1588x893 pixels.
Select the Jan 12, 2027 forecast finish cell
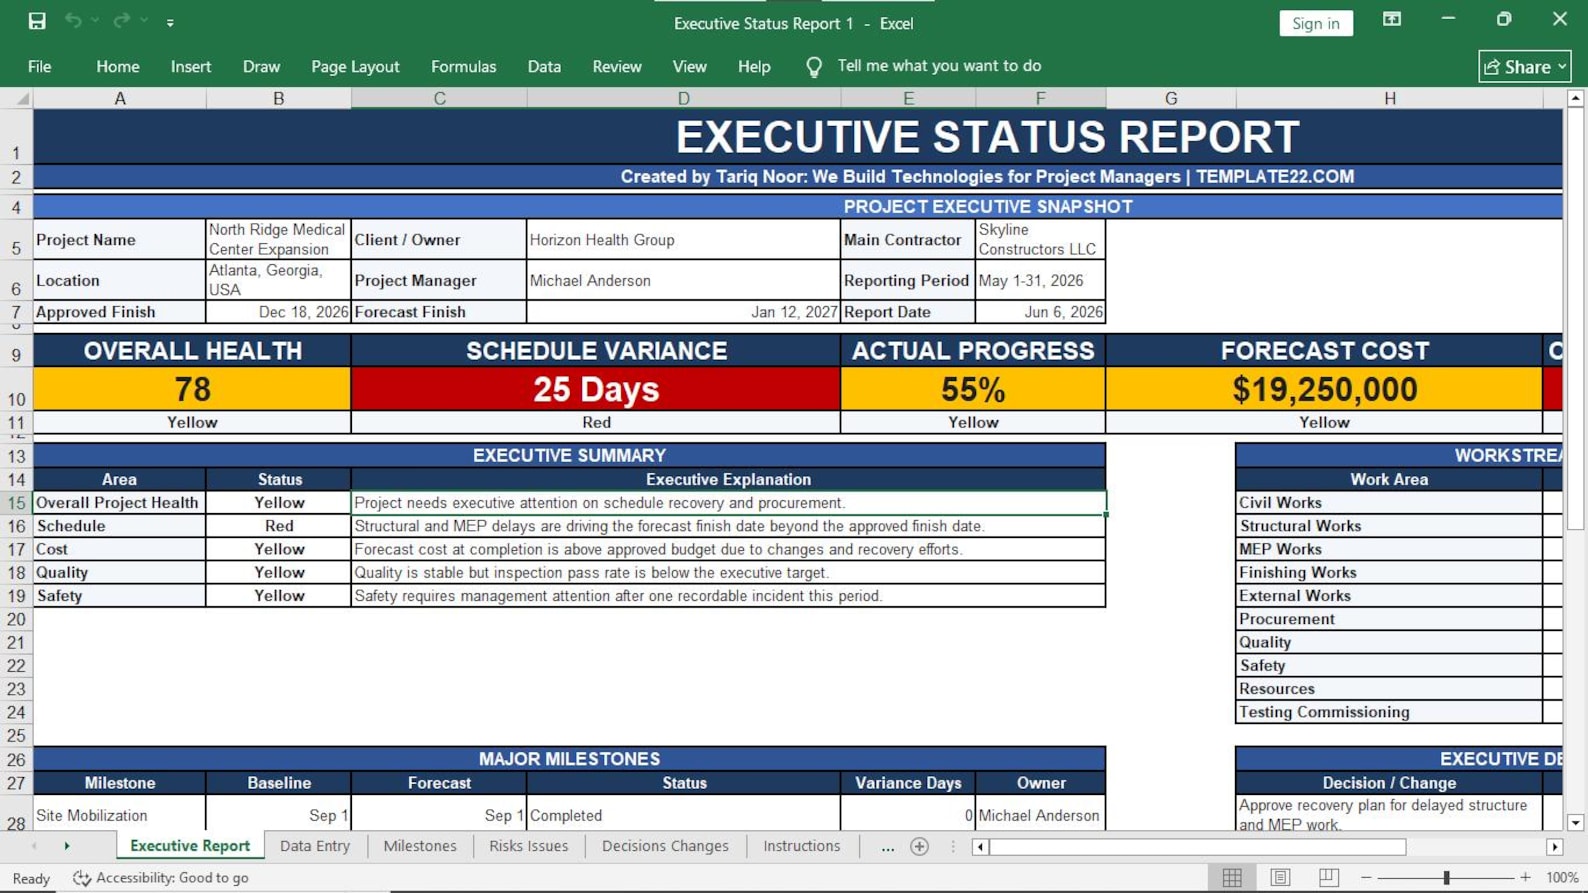tap(684, 312)
